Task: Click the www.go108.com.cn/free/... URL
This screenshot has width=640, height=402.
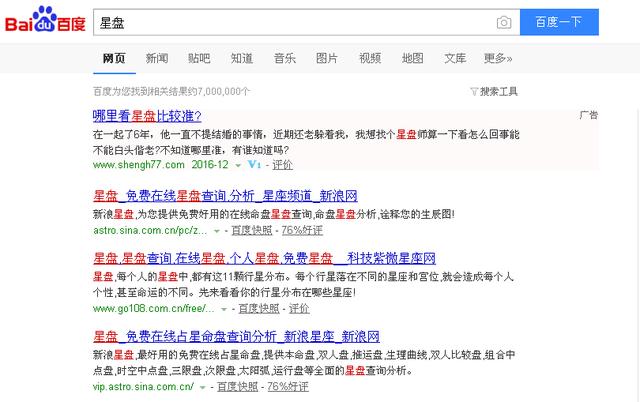Action: [x=153, y=309]
